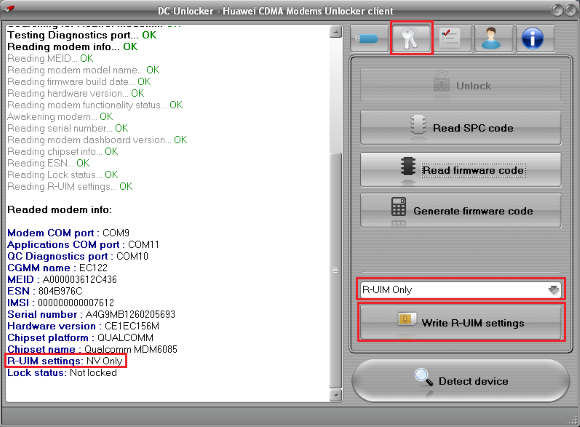580x427 pixels.
Task: Click the window resize grip corner
Action: click(x=573, y=420)
